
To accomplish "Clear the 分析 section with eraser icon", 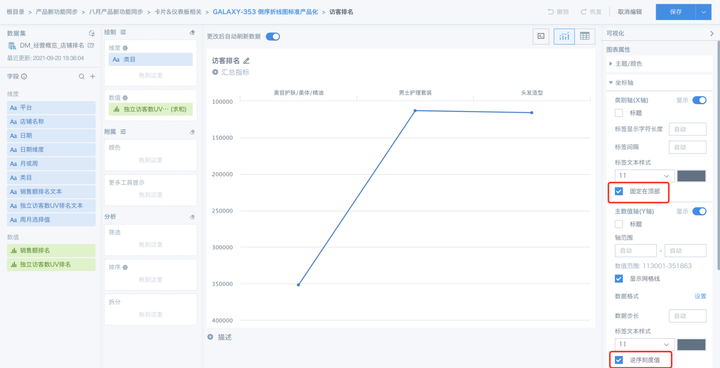I will coord(192,216).
